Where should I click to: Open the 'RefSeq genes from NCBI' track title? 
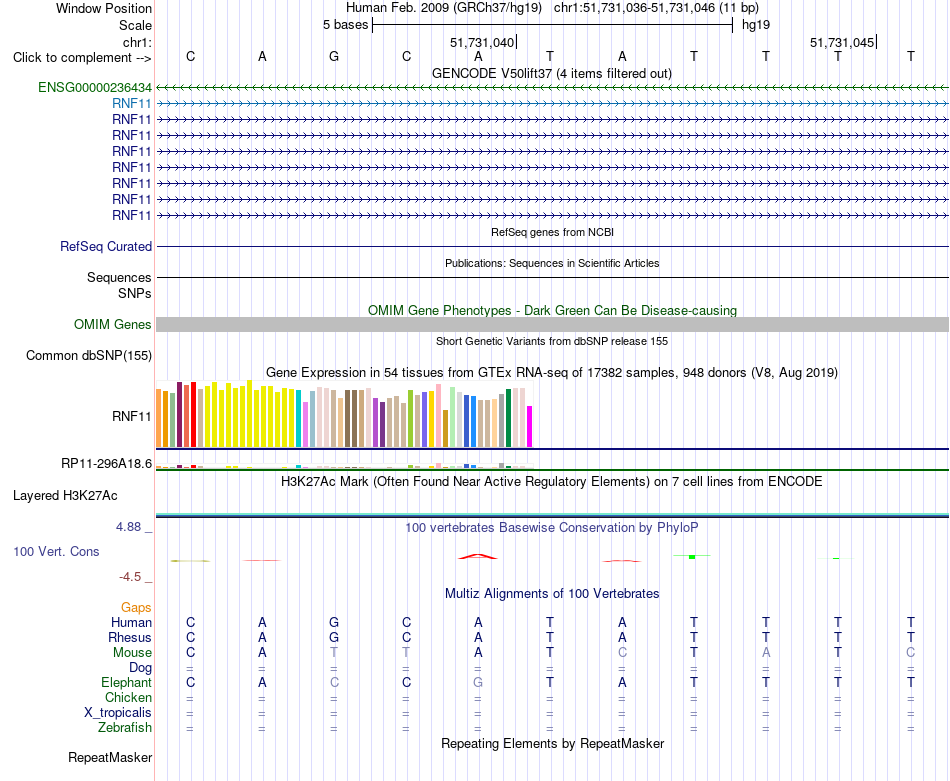pyautogui.click(x=552, y=232)
